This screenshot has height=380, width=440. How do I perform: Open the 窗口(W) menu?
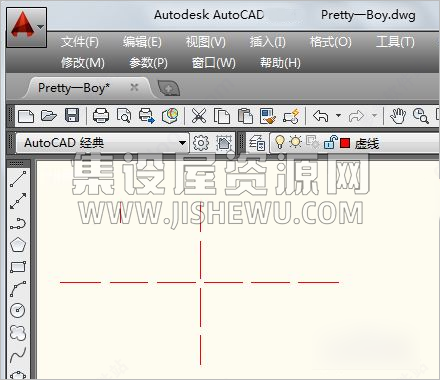214,63
